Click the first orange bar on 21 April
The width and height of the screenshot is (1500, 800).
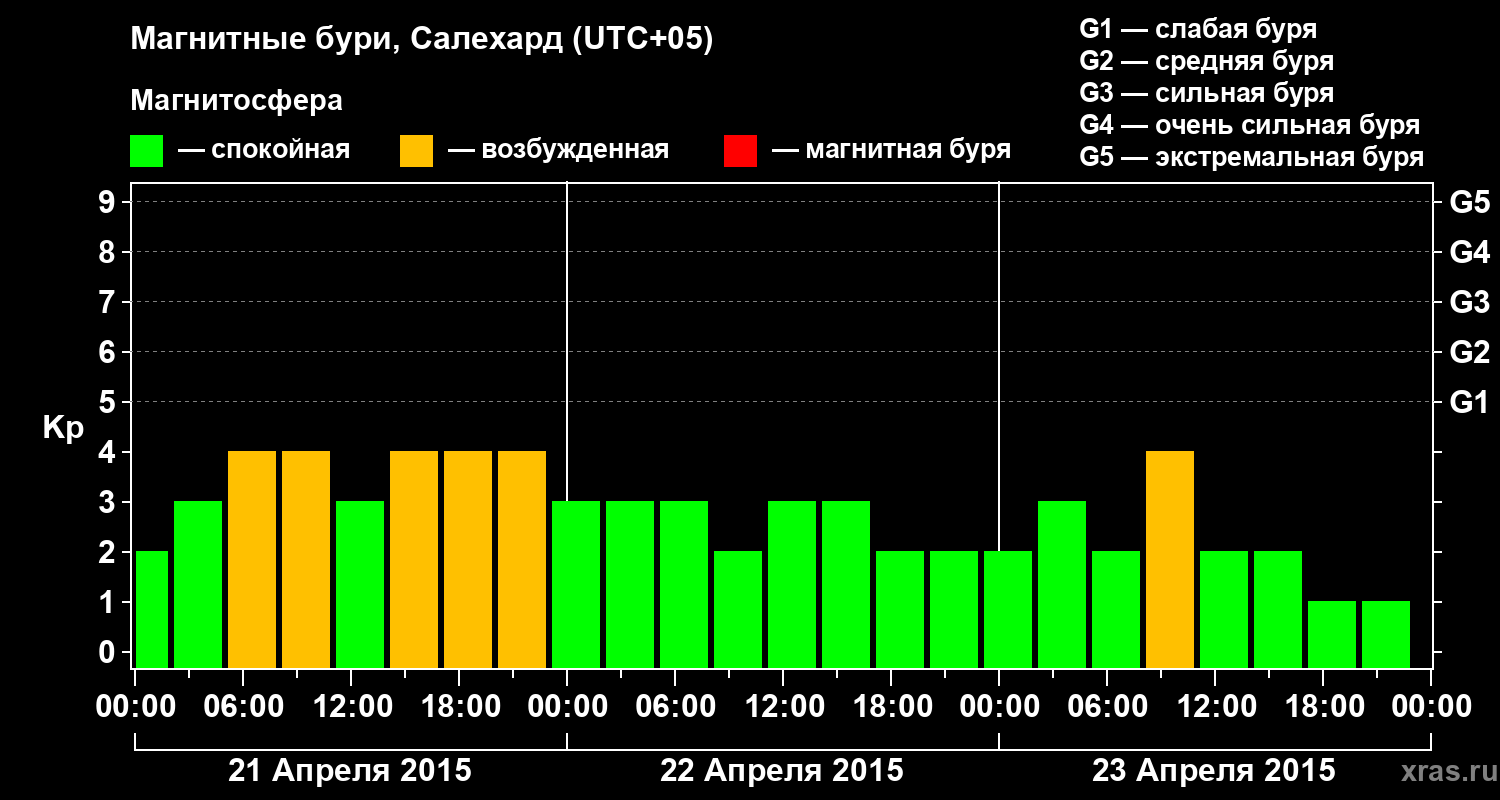point(252,560)
